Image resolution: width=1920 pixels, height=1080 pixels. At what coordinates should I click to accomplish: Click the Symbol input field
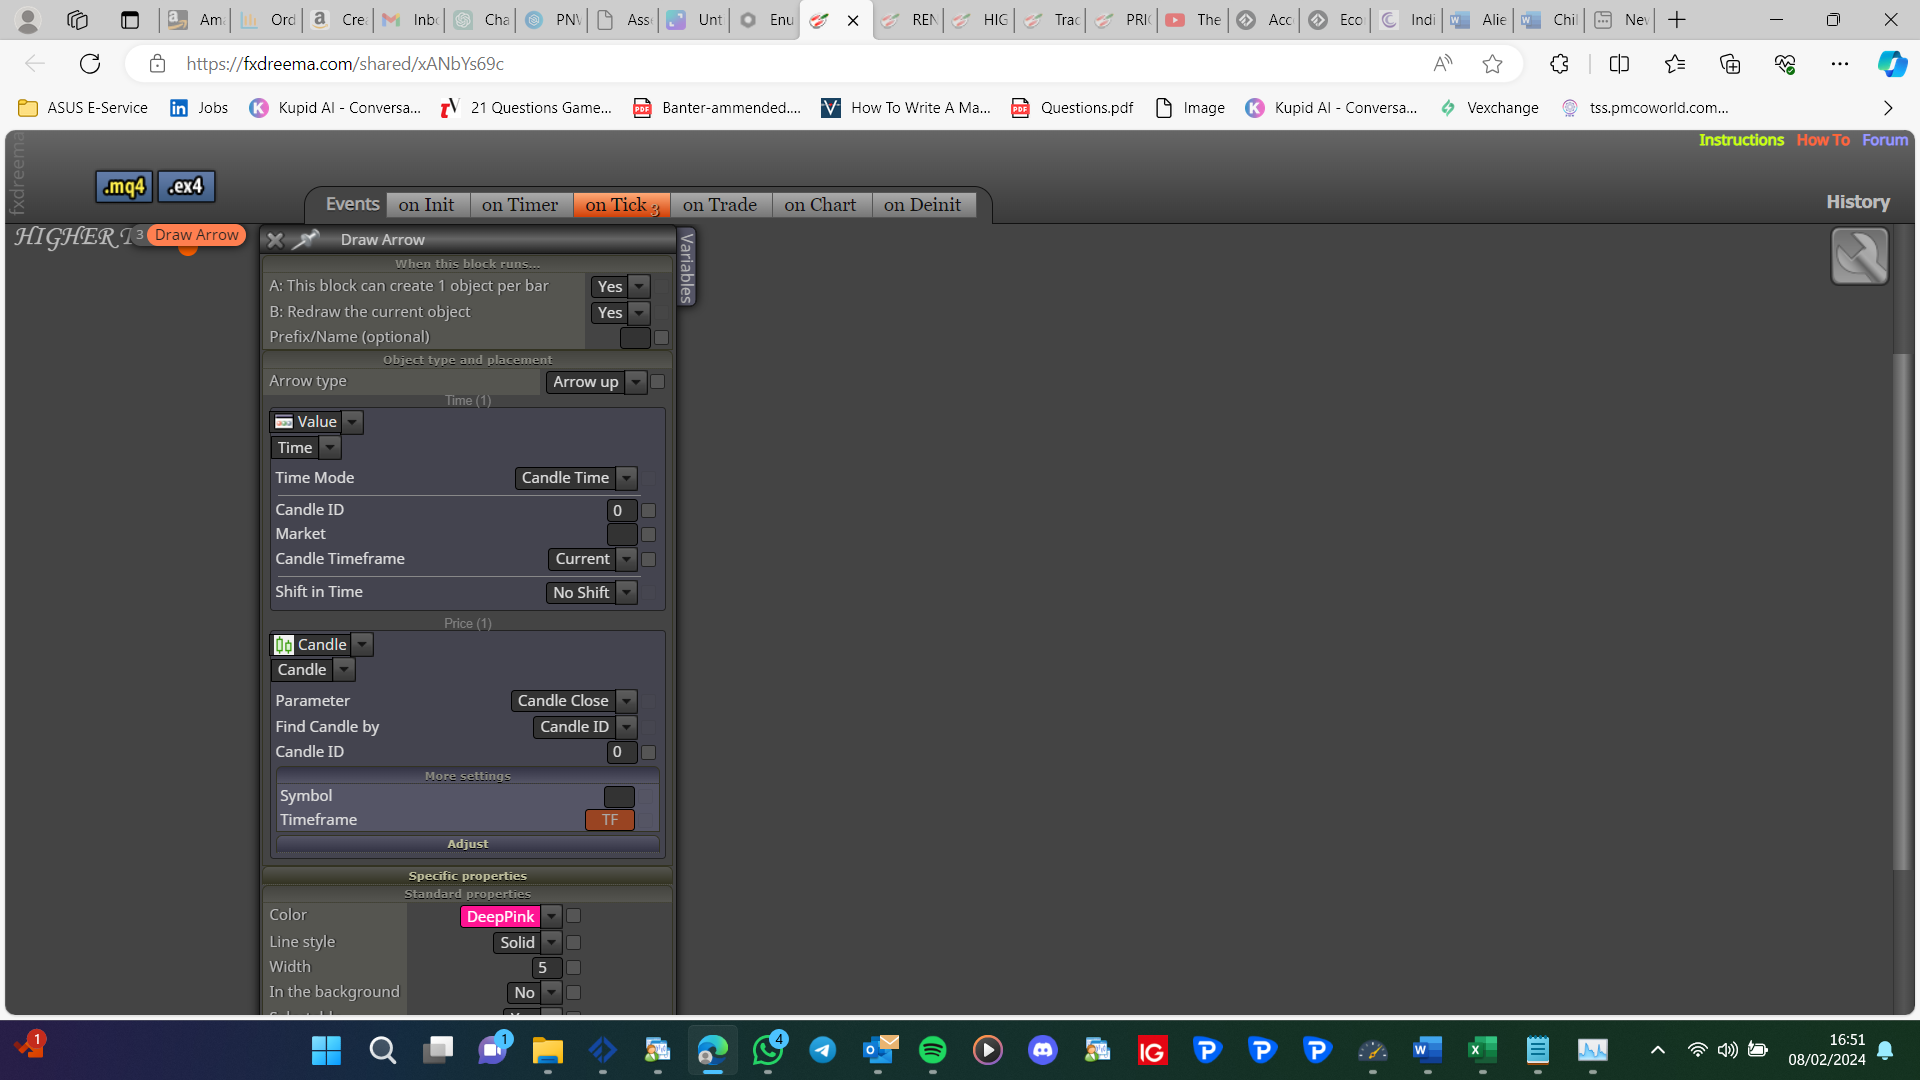pos(619,796)
